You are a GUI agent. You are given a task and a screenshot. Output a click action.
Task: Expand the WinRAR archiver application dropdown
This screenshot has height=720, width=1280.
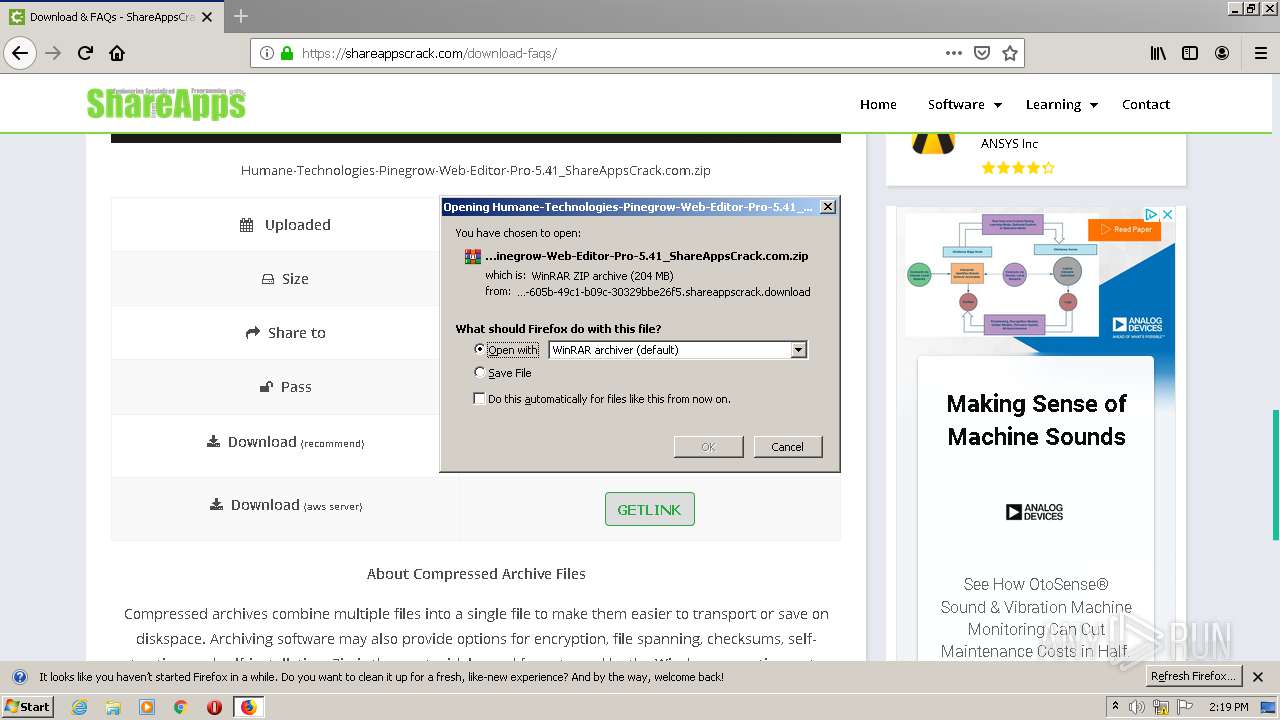click(x=798, y=350)
